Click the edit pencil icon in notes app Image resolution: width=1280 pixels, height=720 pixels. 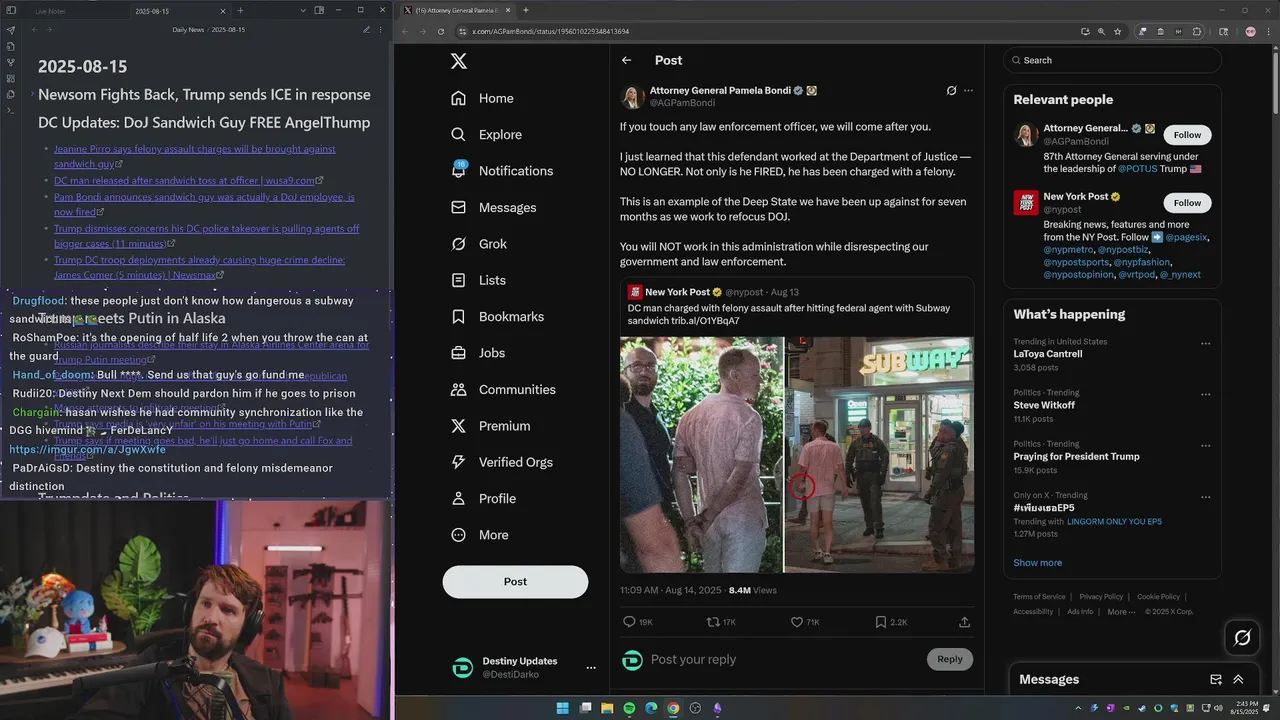367,30
